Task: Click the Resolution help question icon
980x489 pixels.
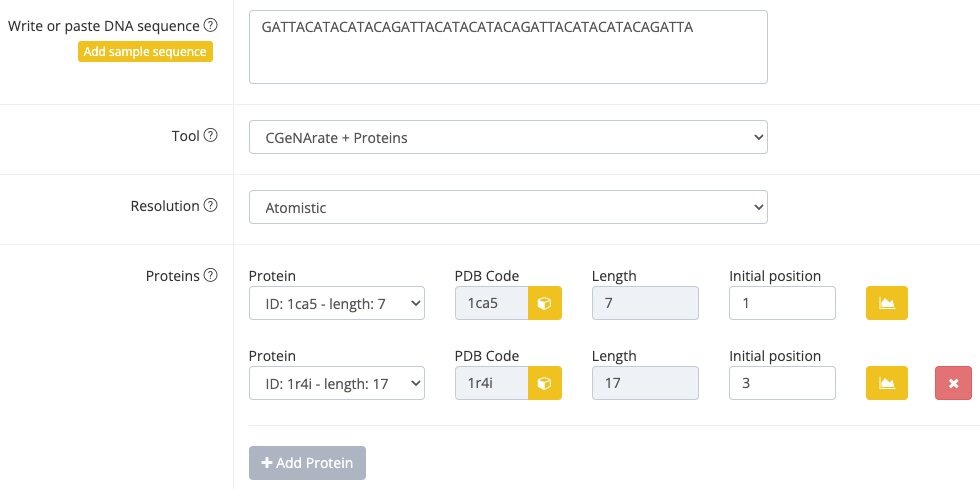Action: pos(210,206)
